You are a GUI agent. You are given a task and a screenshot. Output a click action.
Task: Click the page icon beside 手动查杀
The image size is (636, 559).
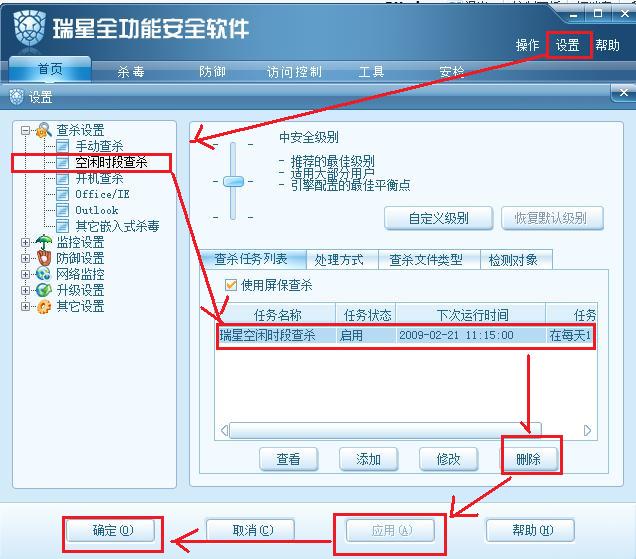coord(62,146)
